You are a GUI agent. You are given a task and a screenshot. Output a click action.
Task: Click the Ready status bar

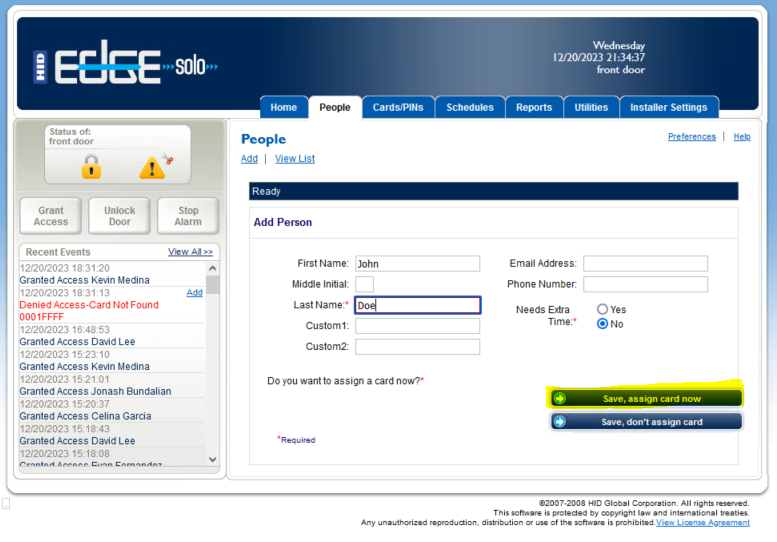click(494, 191)
